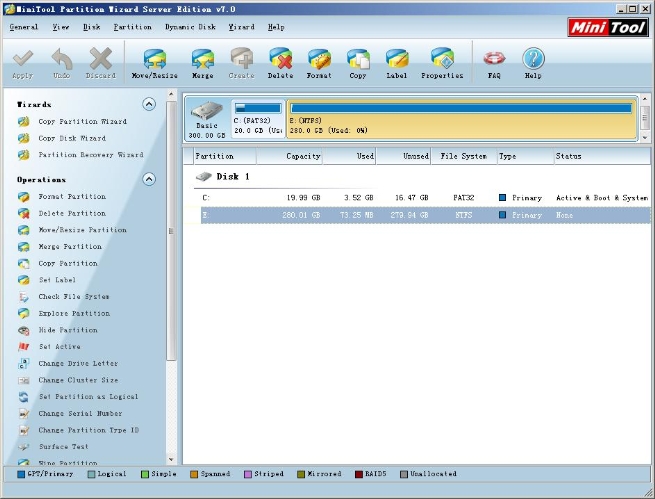Choose Move/Resize Partition in Operations
655x499 pixels.
82,230
